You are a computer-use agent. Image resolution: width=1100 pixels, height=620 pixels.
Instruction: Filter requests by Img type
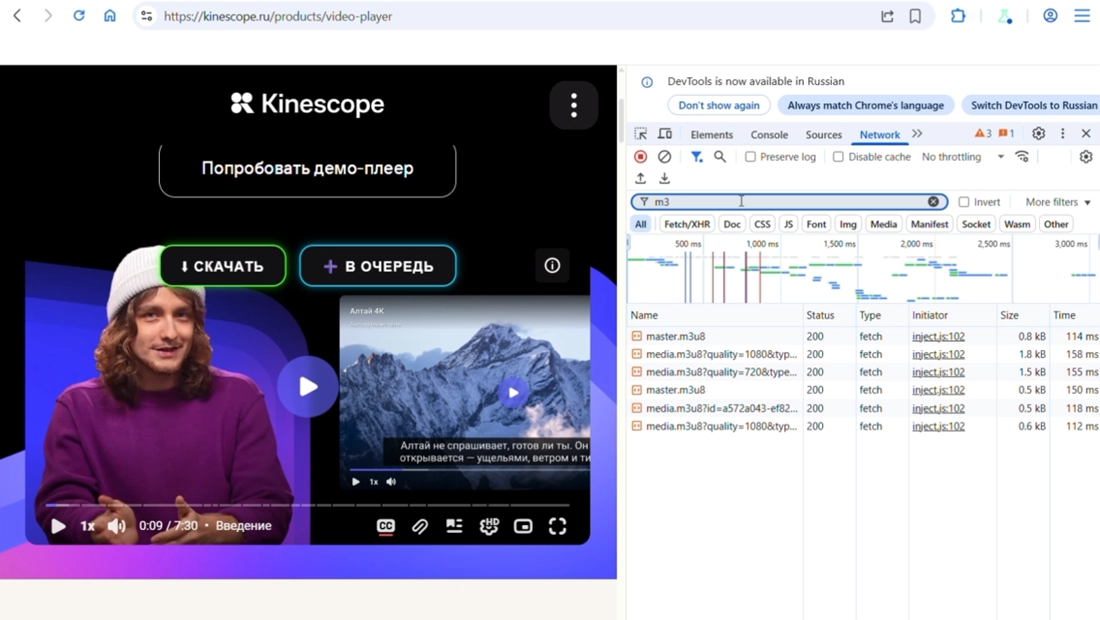click(848, 224)
